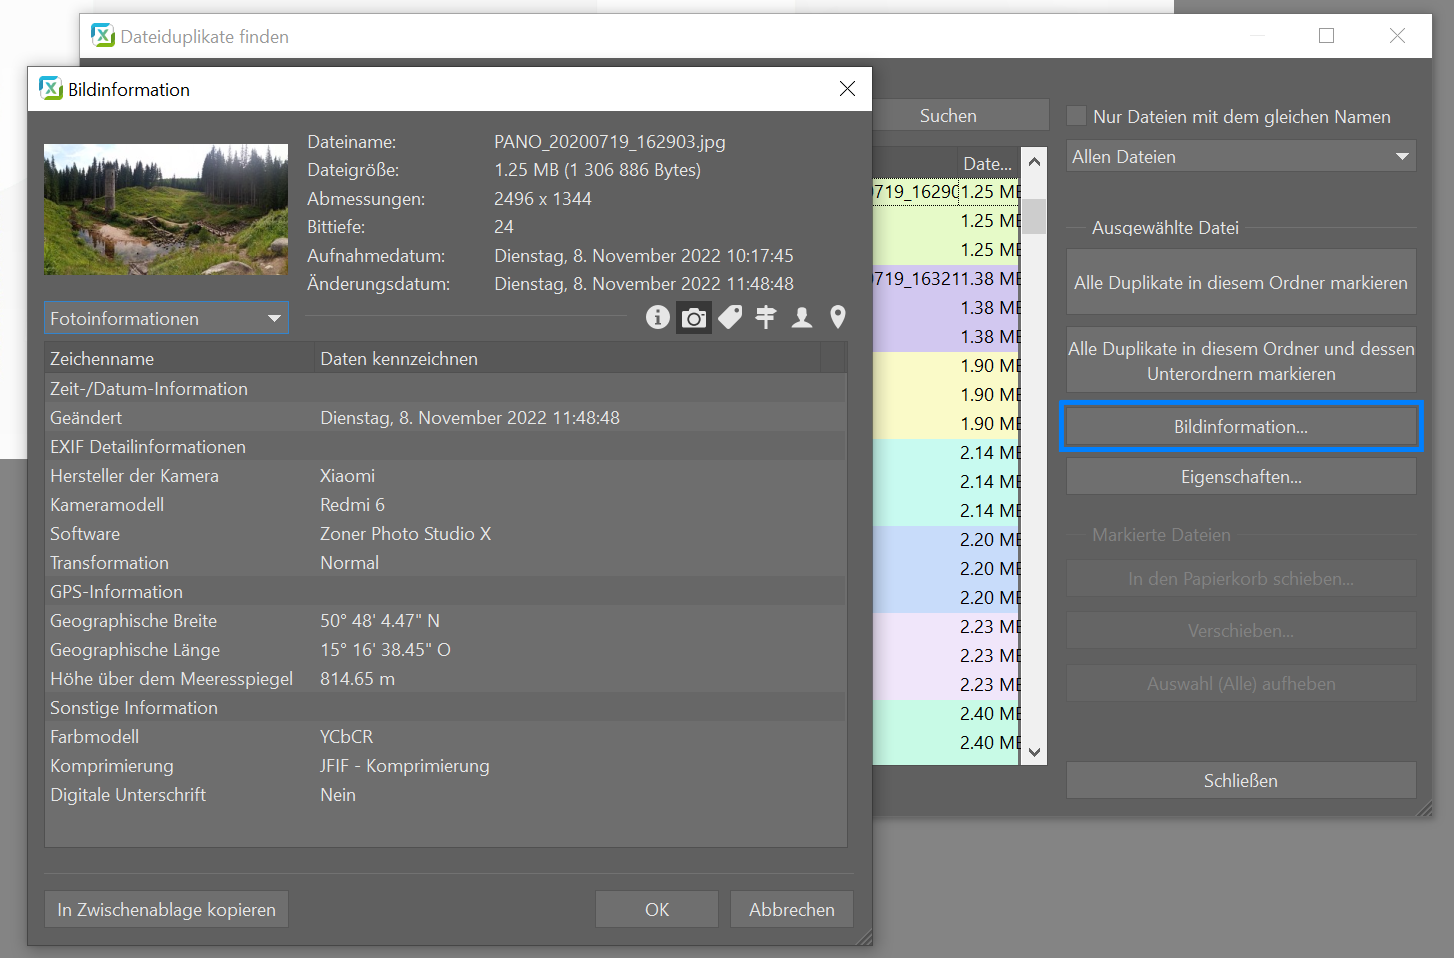Click the Zeichenname column header

click(180, 359)
